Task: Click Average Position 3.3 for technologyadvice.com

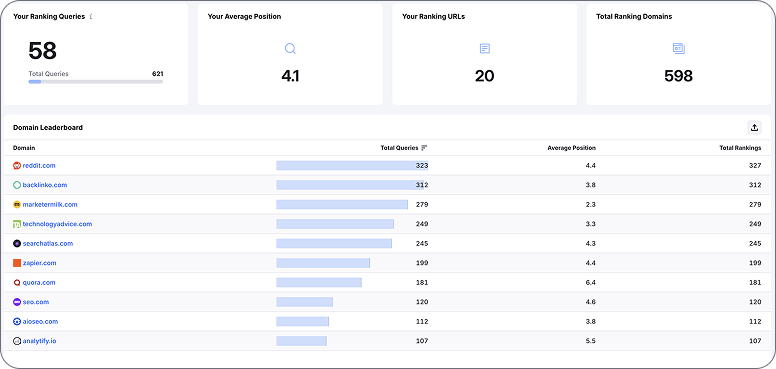Action: tap(590, 224)
